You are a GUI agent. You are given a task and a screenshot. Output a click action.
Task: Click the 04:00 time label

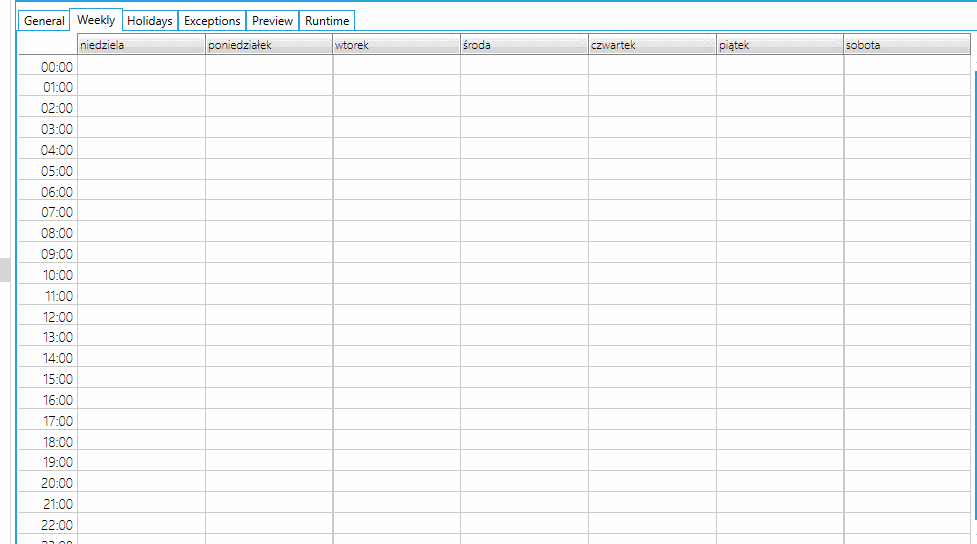point(57,150)
